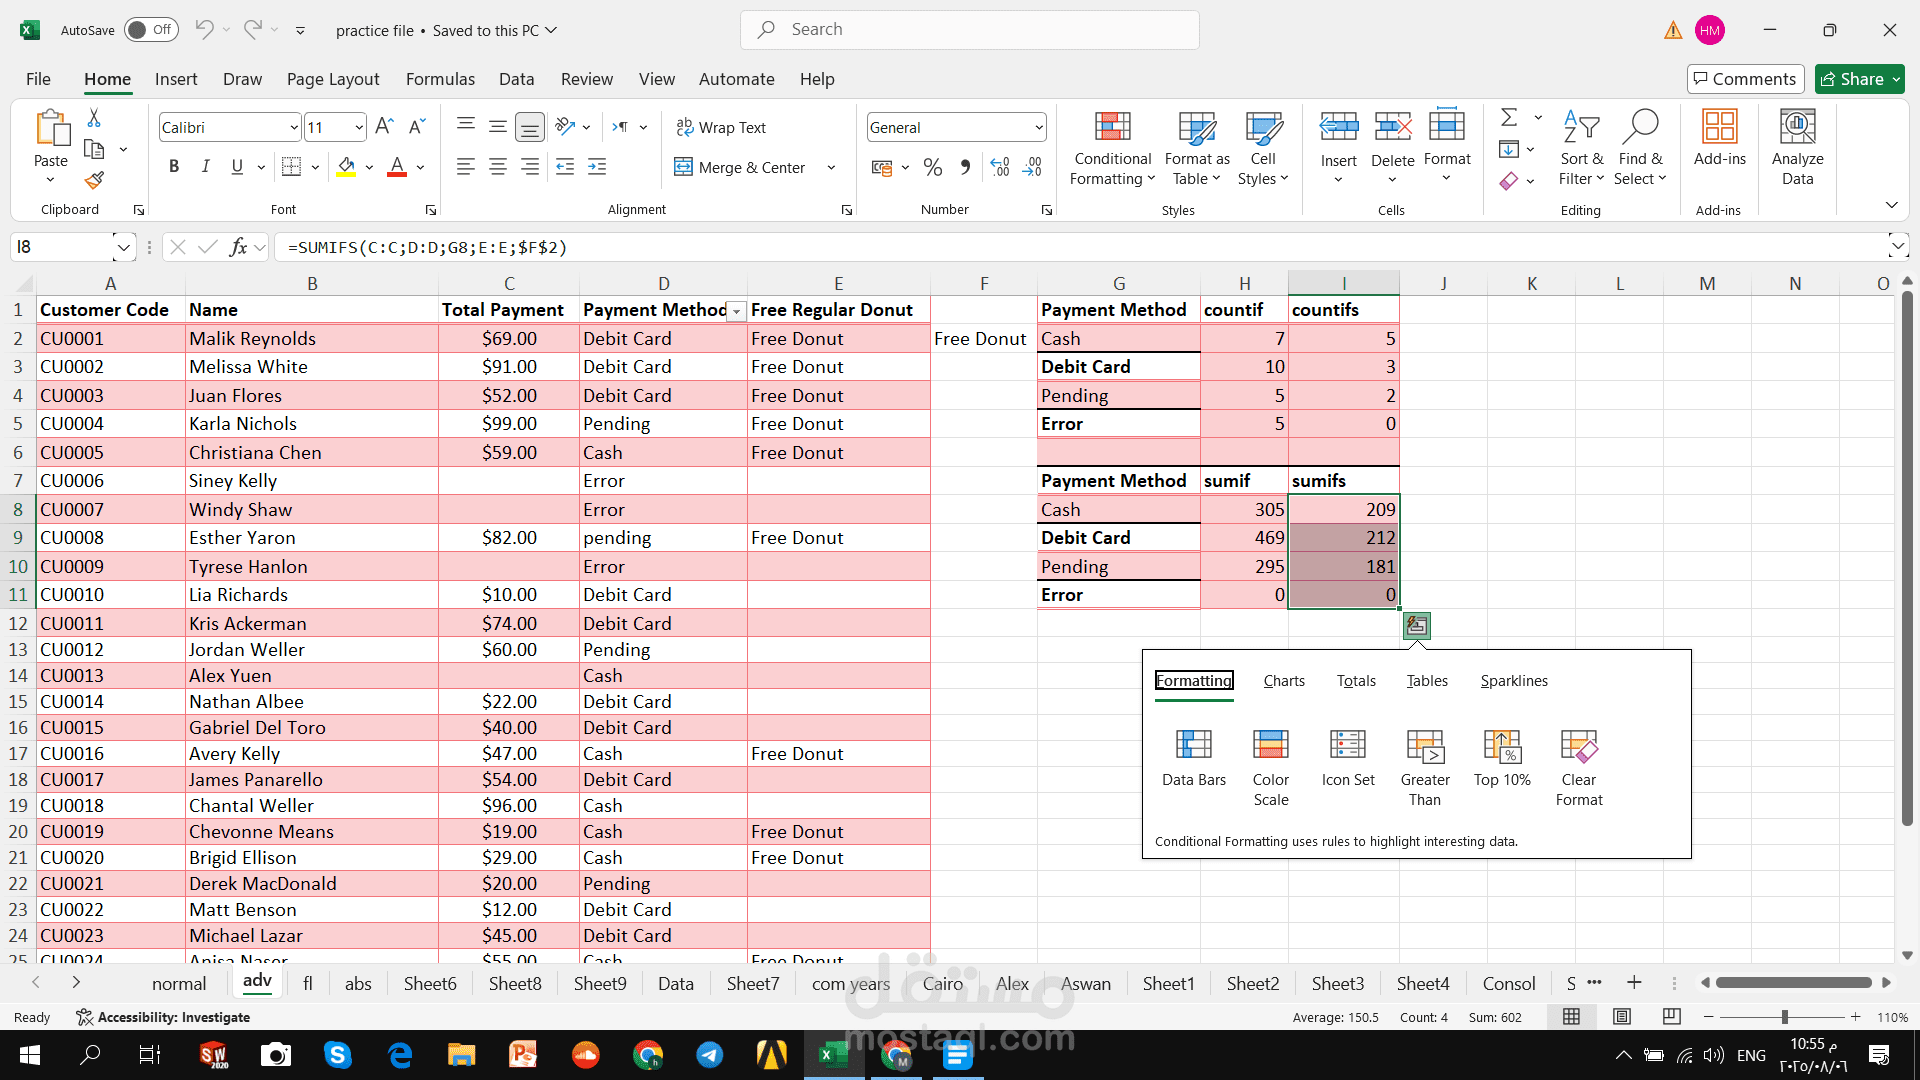Viewport: 1920px width, 1080px height.
Task: Open the Totals tab in Quick Analysis
Action: pyautogui.click(x=1355, y=681)
